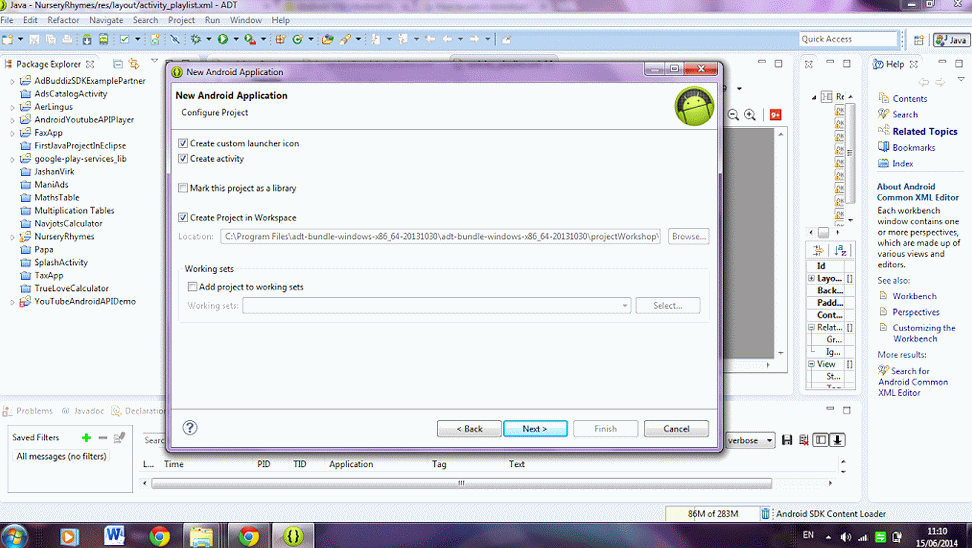Expand the FaxApp project node

click(12, 133)
